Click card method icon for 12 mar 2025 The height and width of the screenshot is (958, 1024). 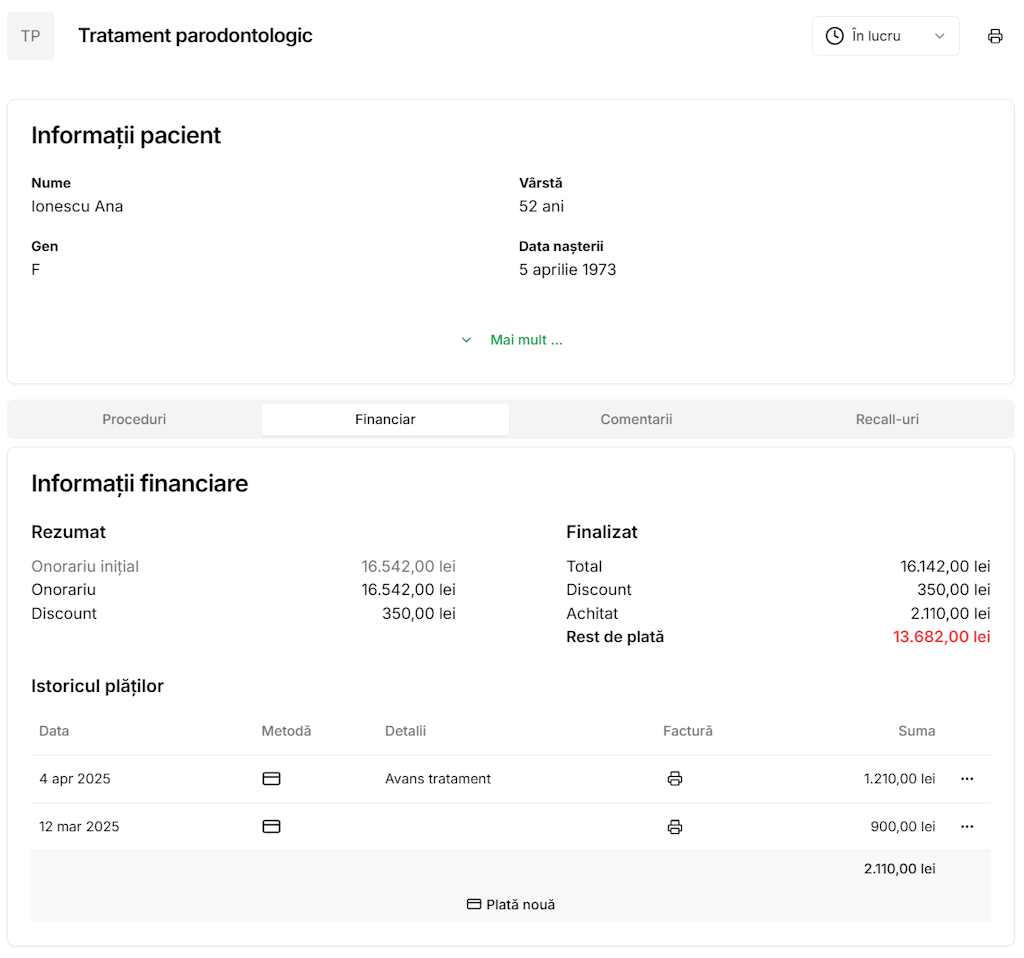pos(271,827)
